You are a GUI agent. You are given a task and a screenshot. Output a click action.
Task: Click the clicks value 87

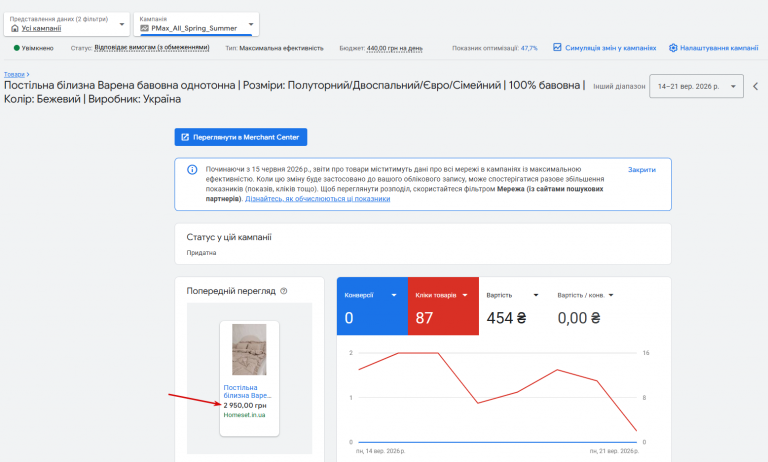coord(424,318)
